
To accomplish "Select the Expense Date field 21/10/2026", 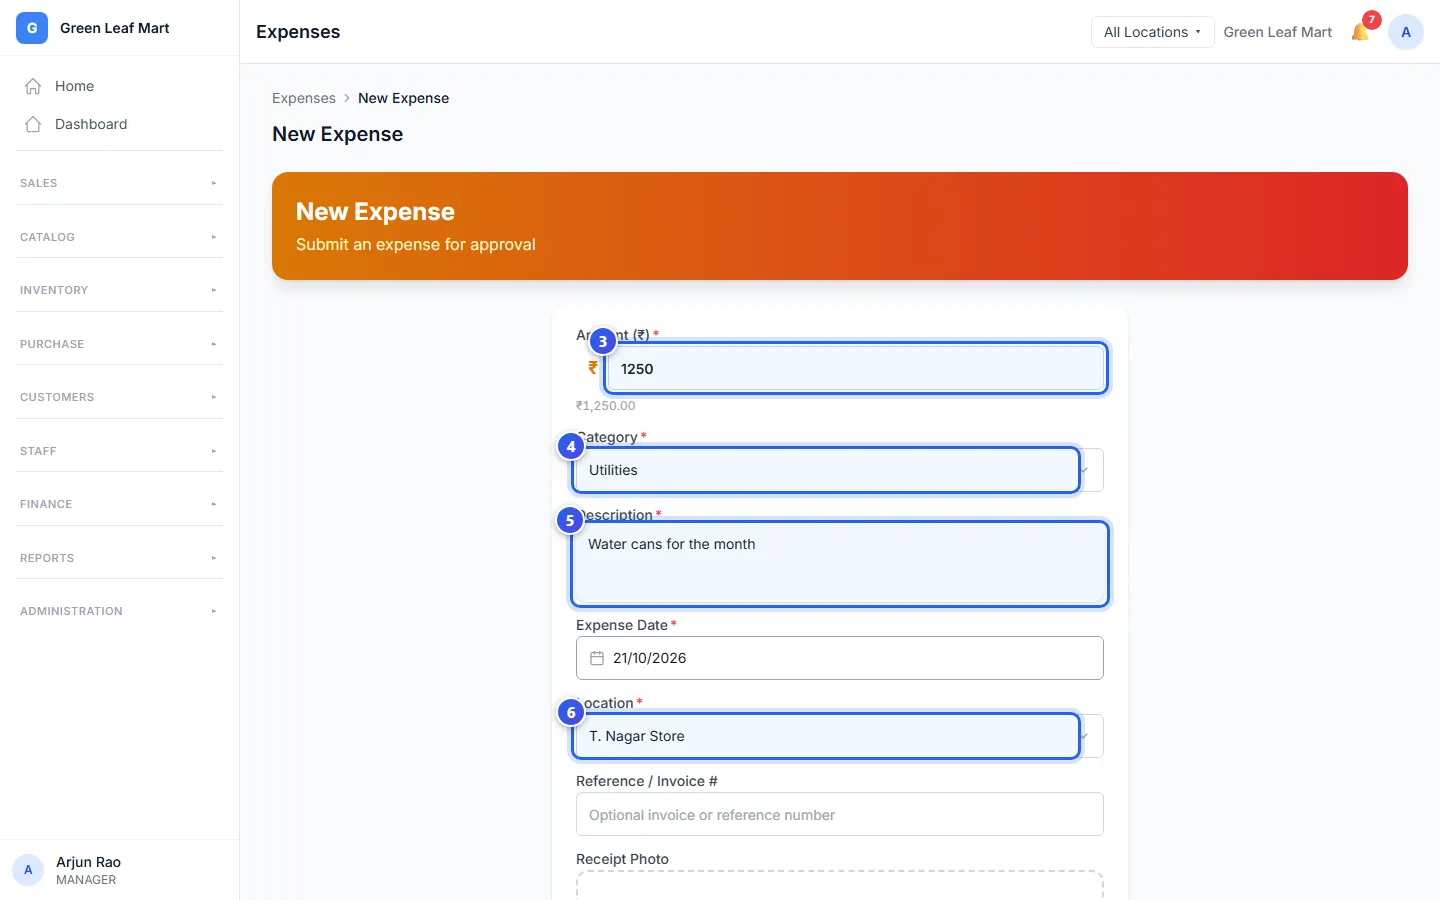I will (840, 658).
